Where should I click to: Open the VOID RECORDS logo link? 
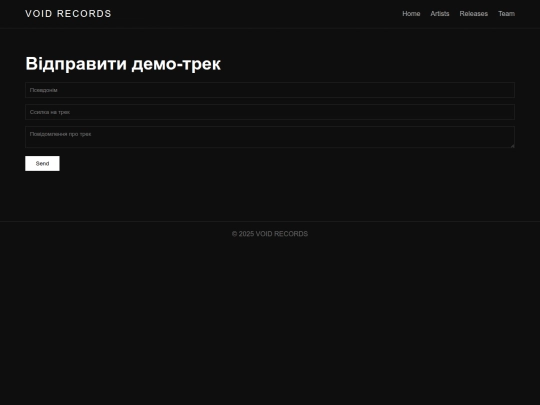pyautogui.click(x=68, y=14)
